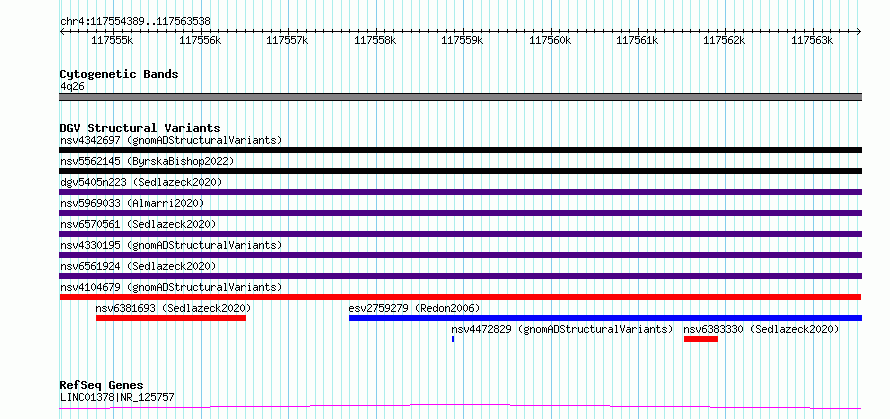This screenshot has width=890, height=419.
Task: Click the gray 4q26 cytogenetic band bar
Action: (461, 97)
